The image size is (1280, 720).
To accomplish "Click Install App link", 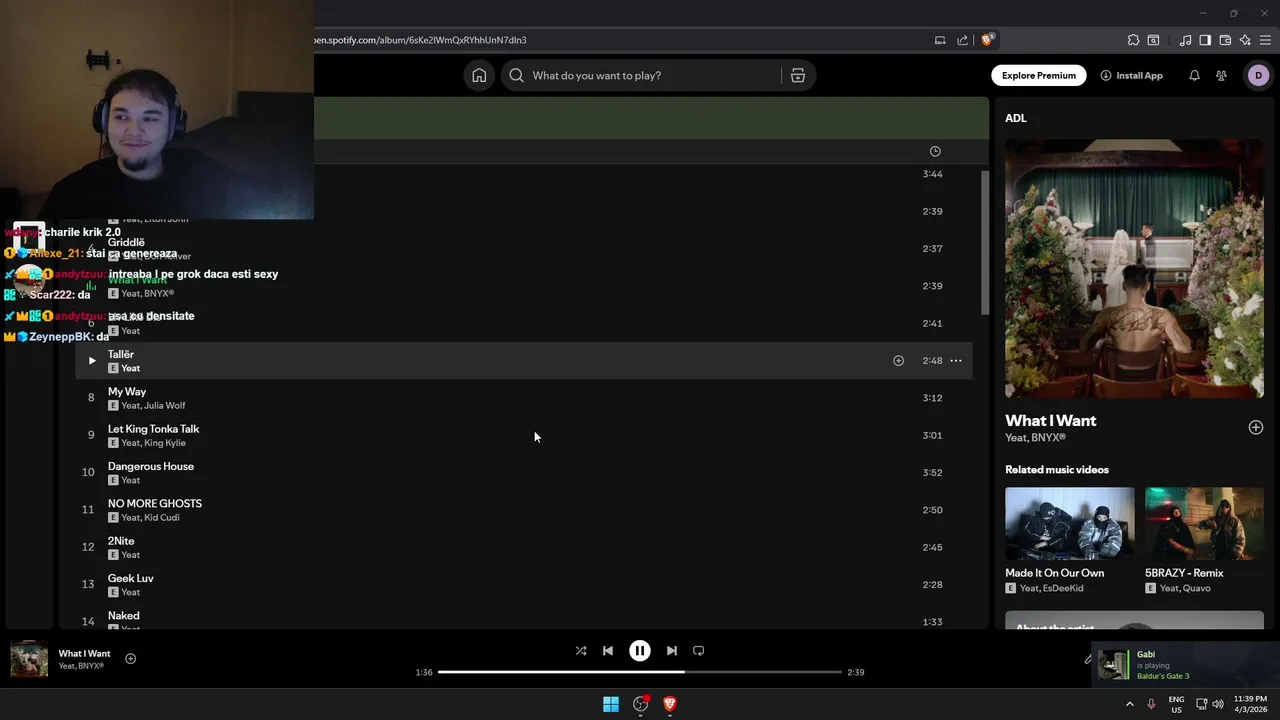I will point(1131,75).
